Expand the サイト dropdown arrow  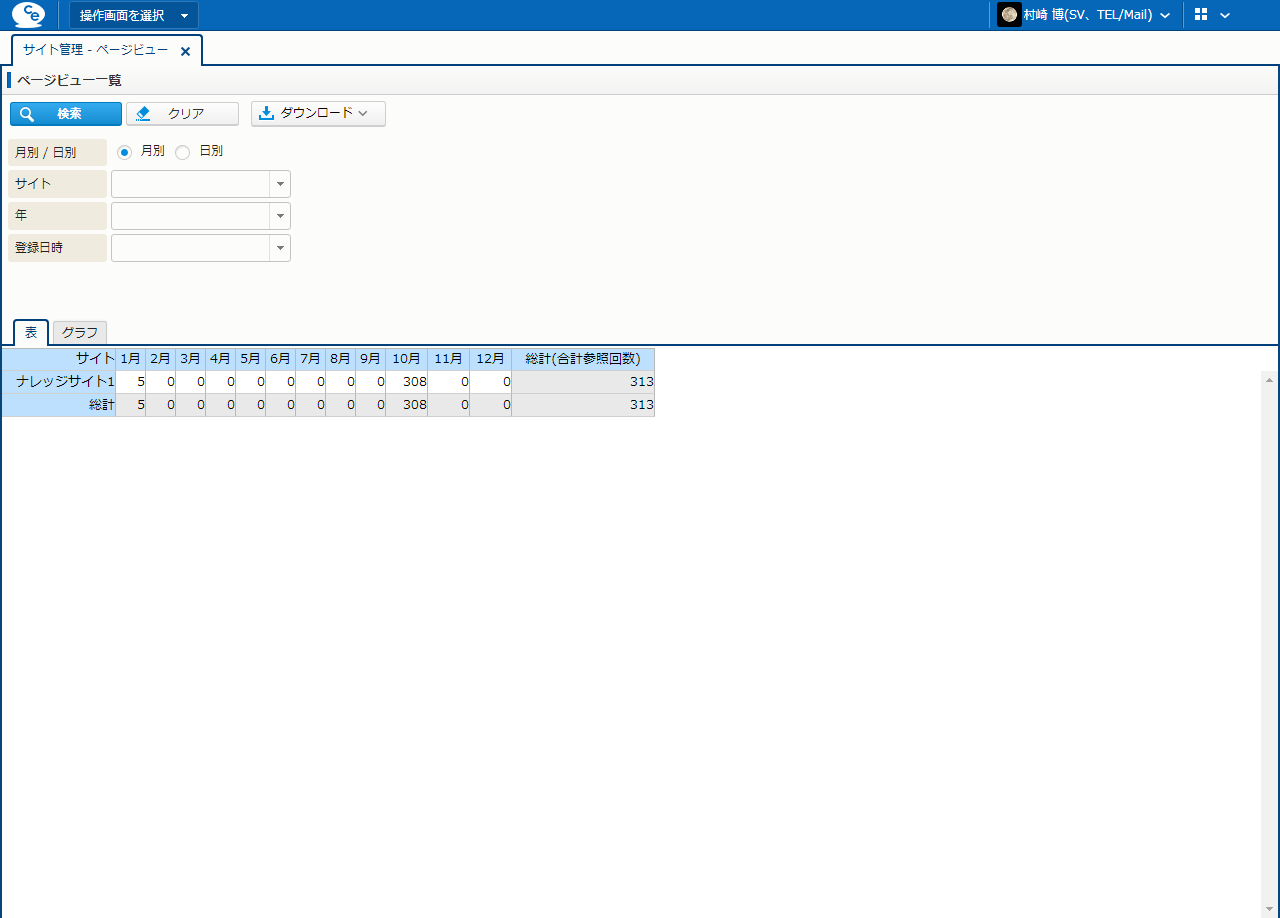pos(280,184)
